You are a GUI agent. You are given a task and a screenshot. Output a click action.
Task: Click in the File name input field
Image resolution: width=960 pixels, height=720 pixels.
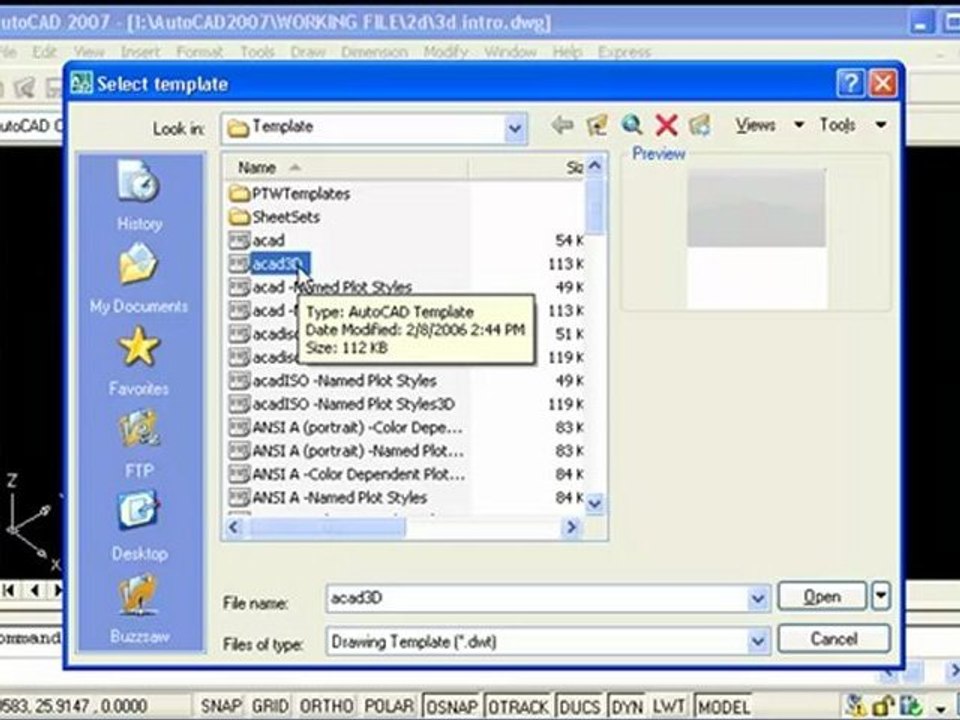click(536, 598)
